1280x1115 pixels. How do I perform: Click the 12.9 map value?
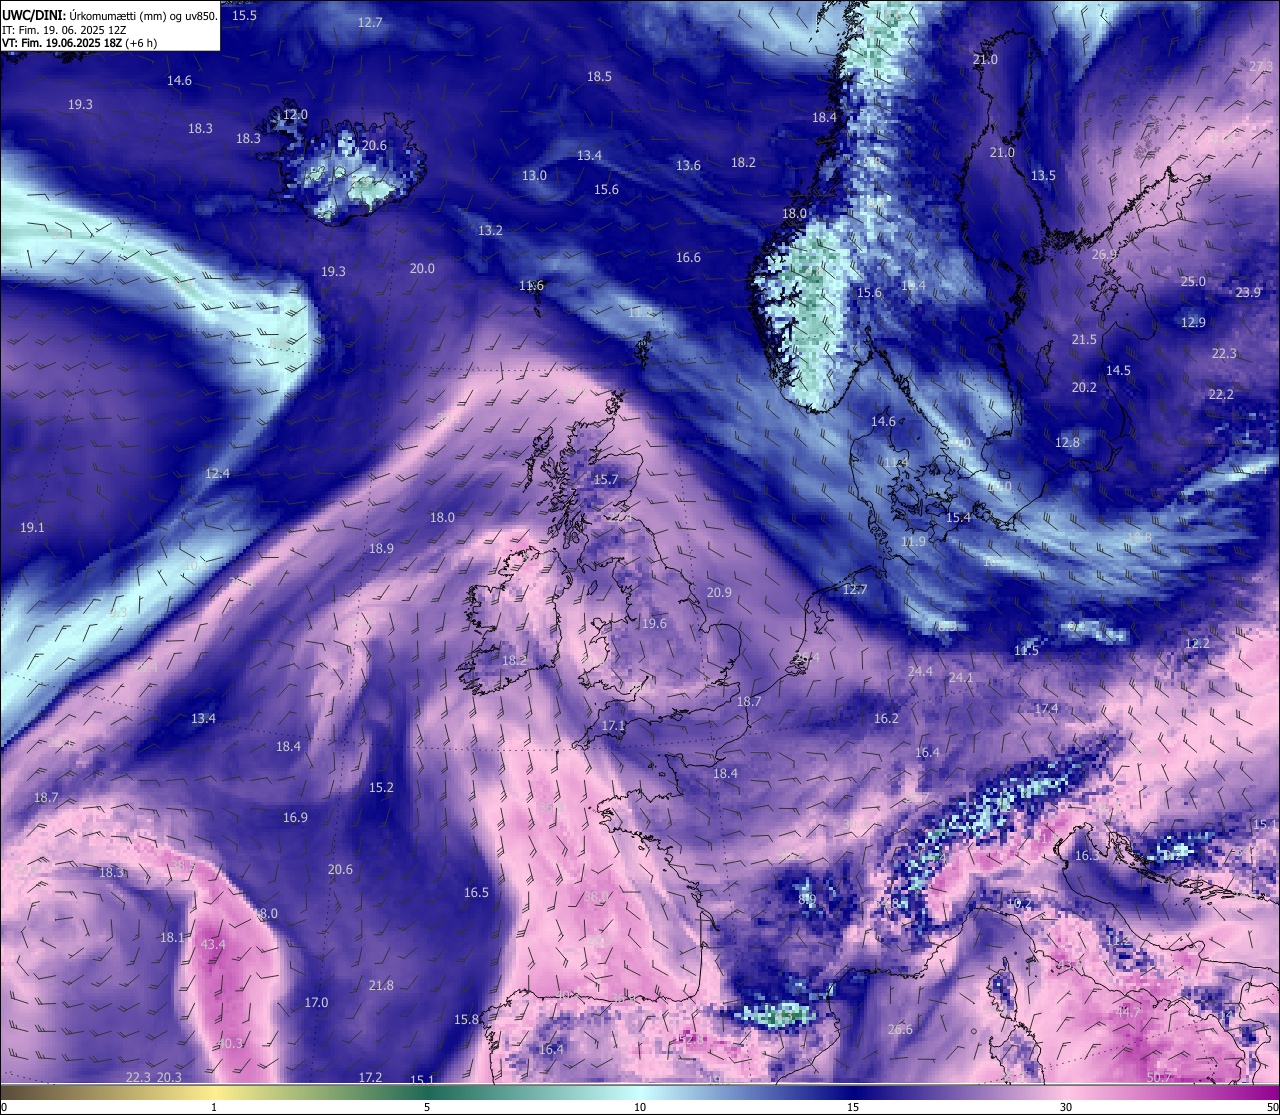click(x=1193, y=322)
